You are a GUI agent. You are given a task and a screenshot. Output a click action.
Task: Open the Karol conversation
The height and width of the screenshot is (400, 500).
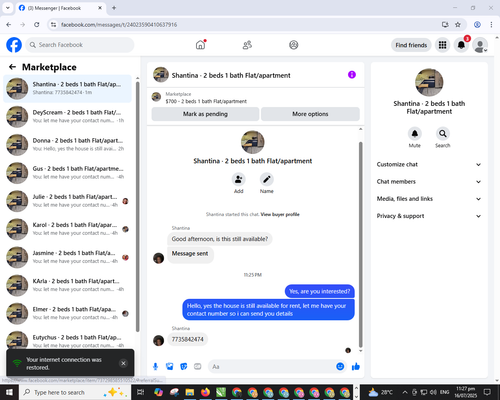click(67, 229)
